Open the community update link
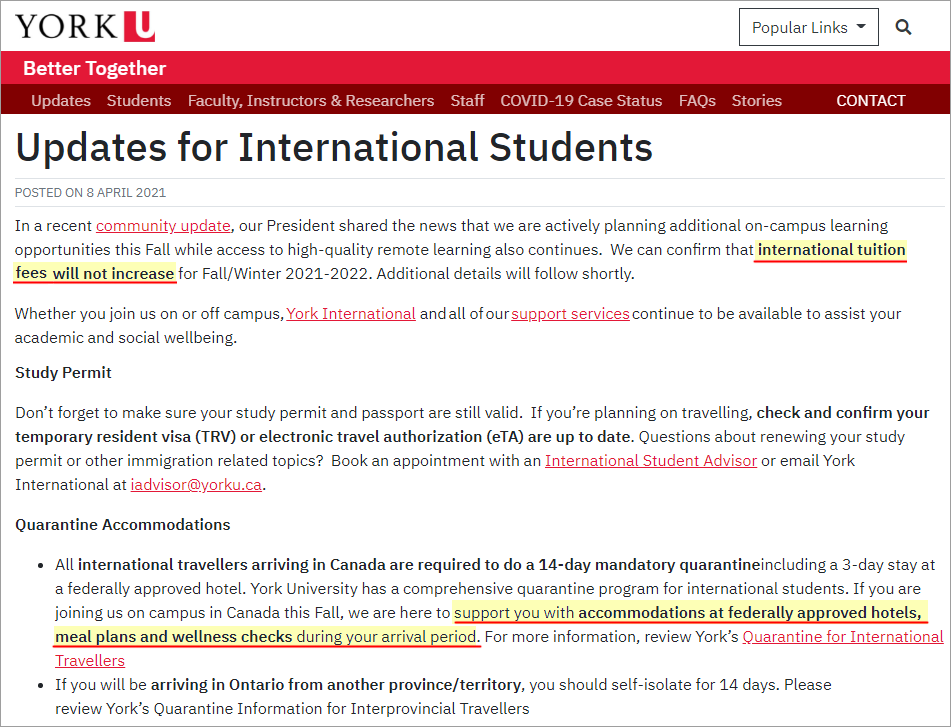Viewport: 951px width, 727px height. [x=163, y=226]
